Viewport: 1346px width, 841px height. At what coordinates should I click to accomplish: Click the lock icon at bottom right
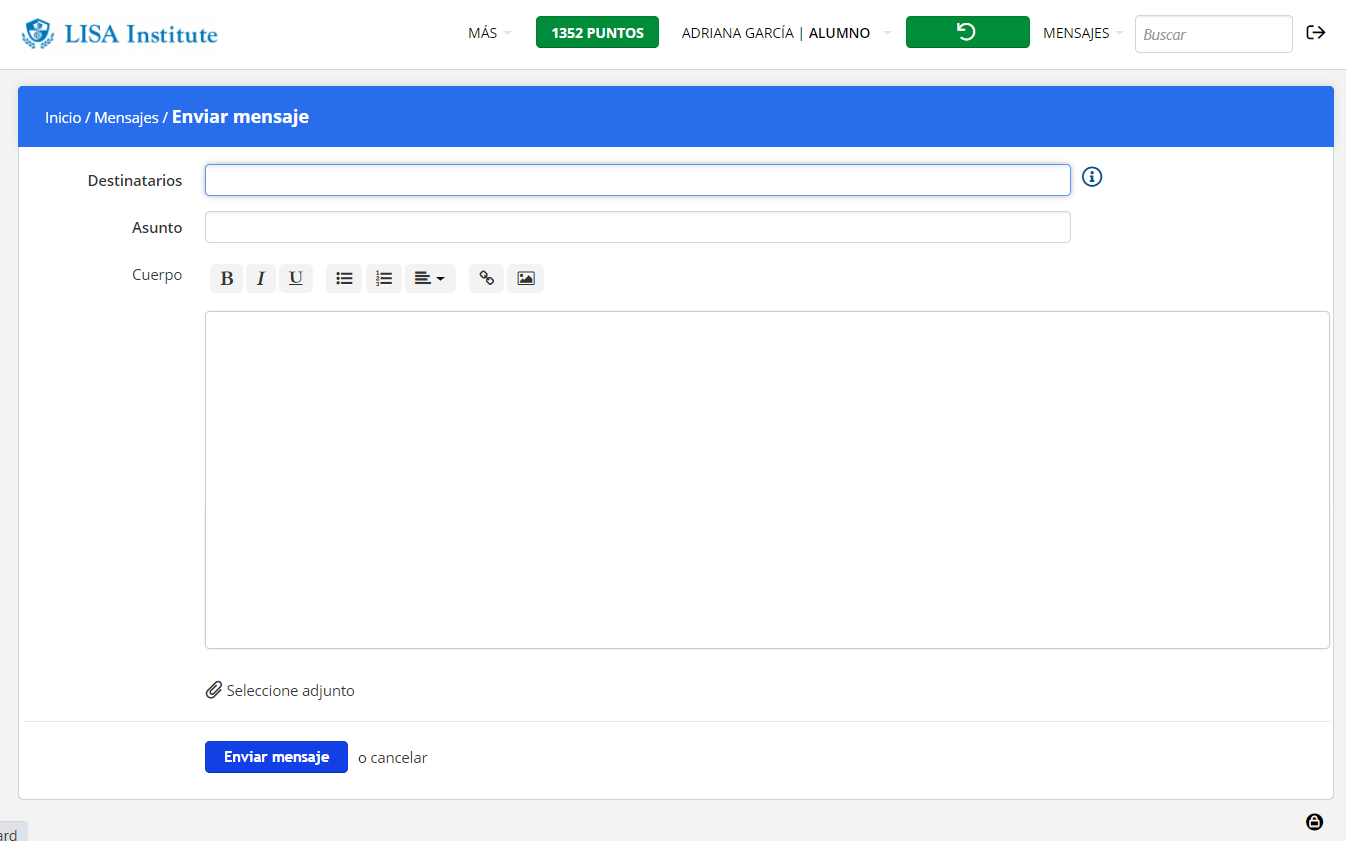(1314, 822)
